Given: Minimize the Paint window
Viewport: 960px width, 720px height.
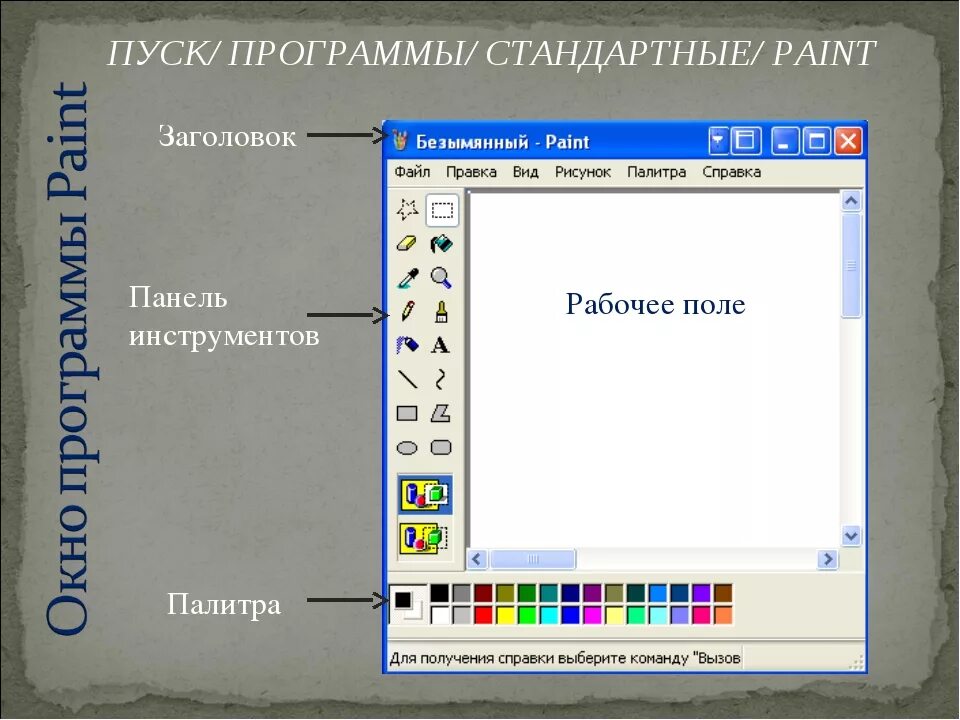Looking at the screenshot, I should click(784, 141).
